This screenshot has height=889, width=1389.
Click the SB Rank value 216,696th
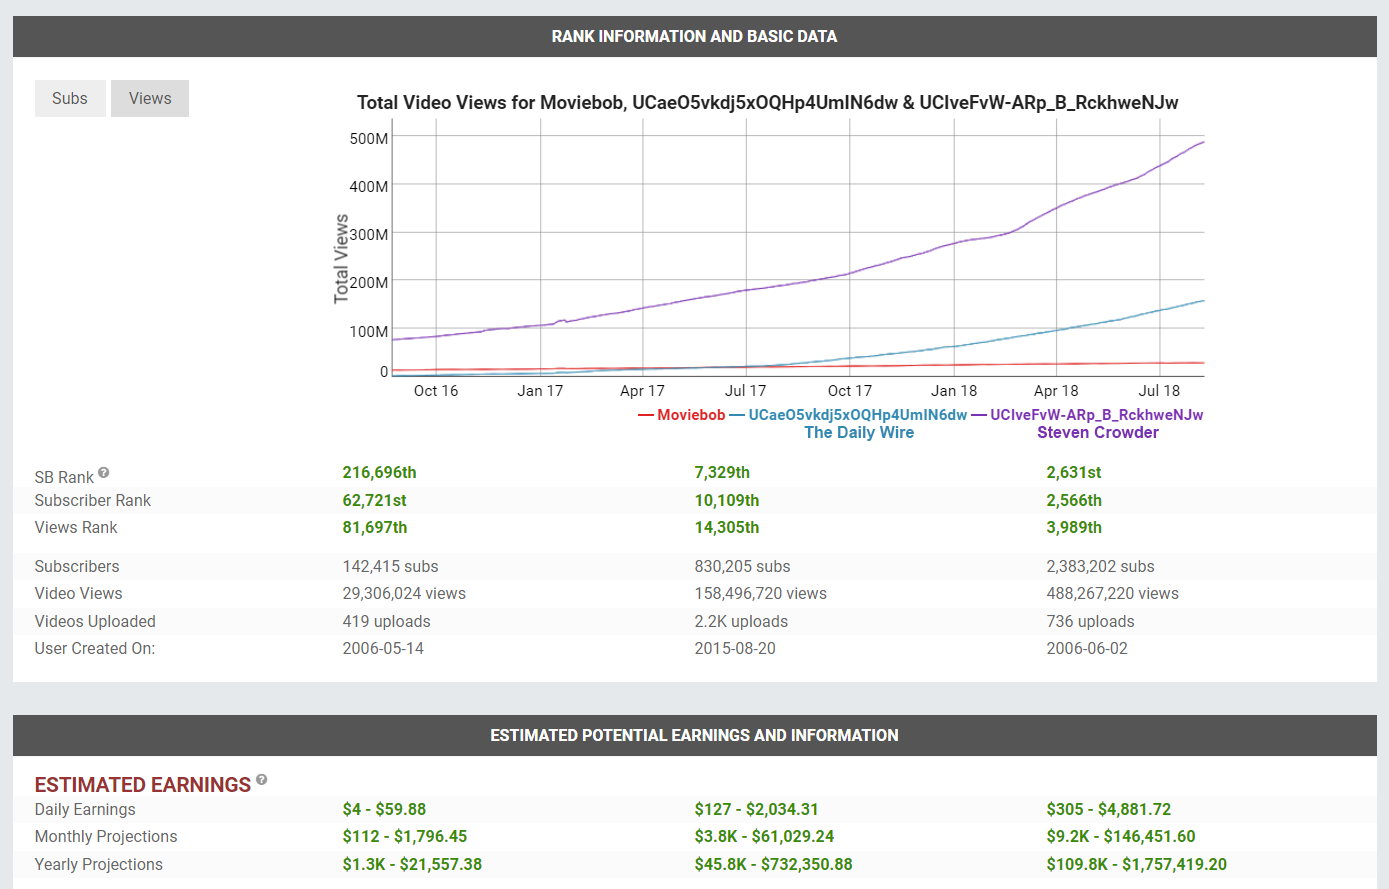(x=380, y=472)
